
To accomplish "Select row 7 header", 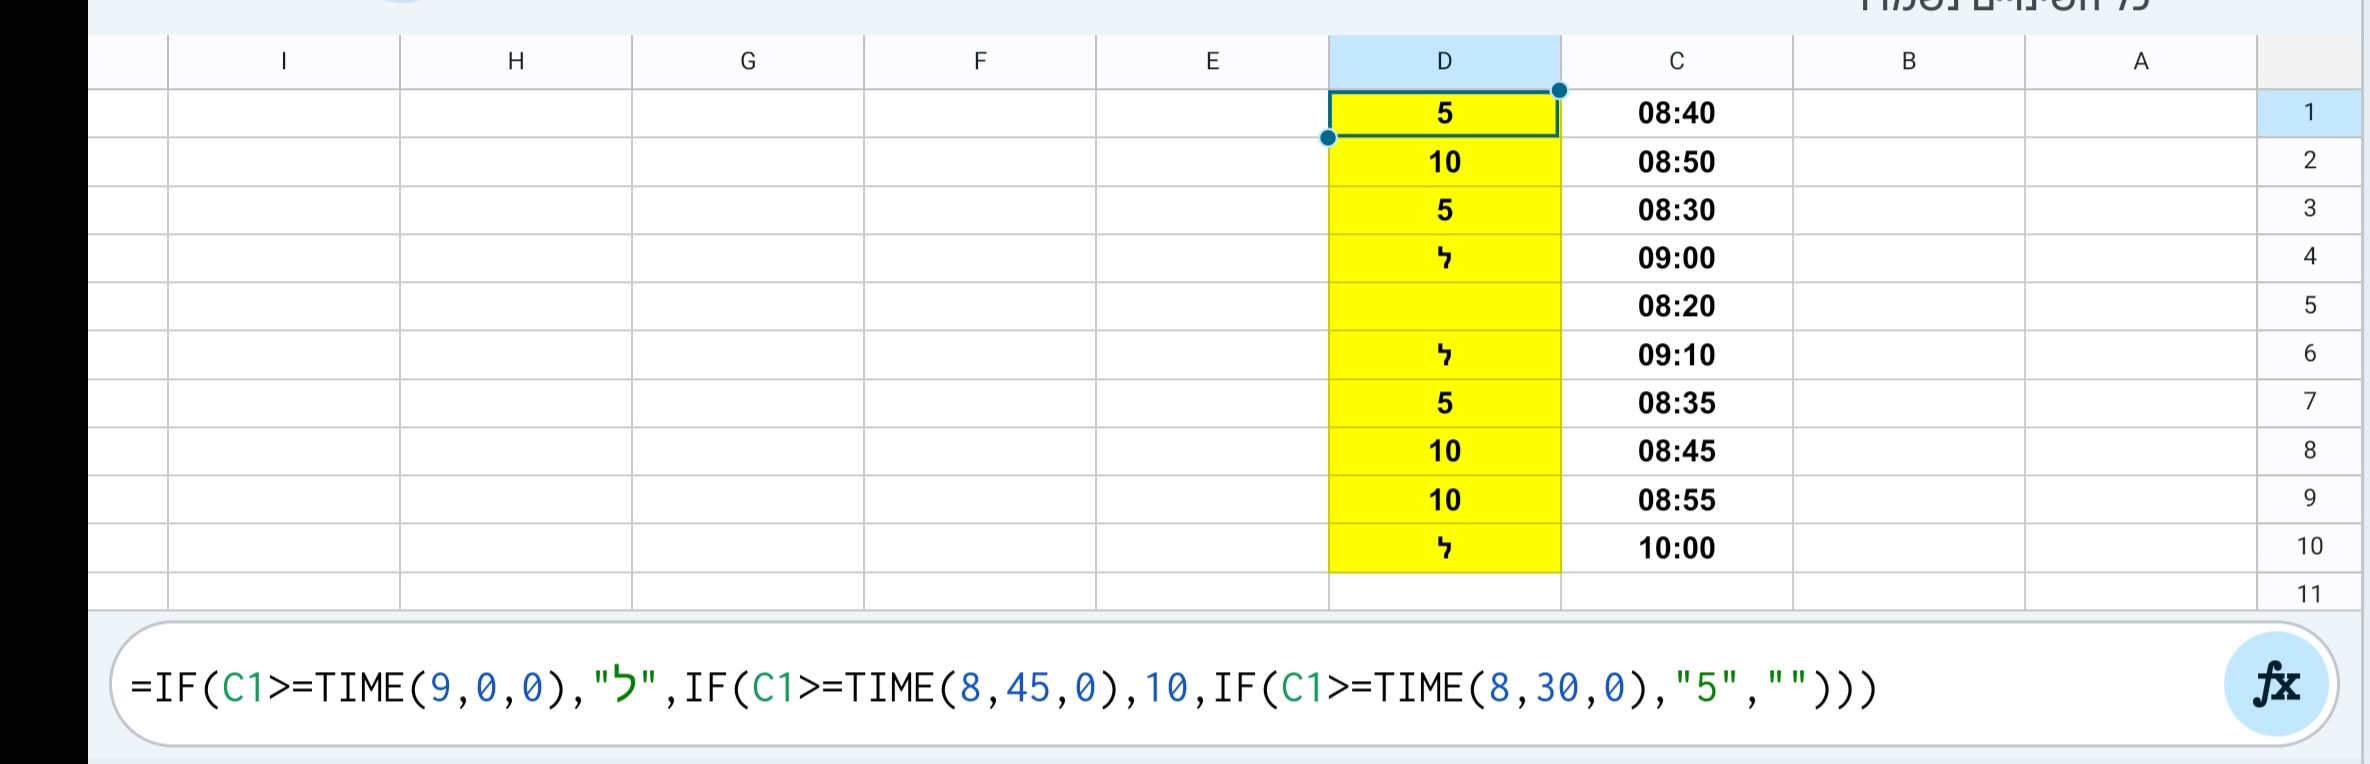I will 2310,402.
